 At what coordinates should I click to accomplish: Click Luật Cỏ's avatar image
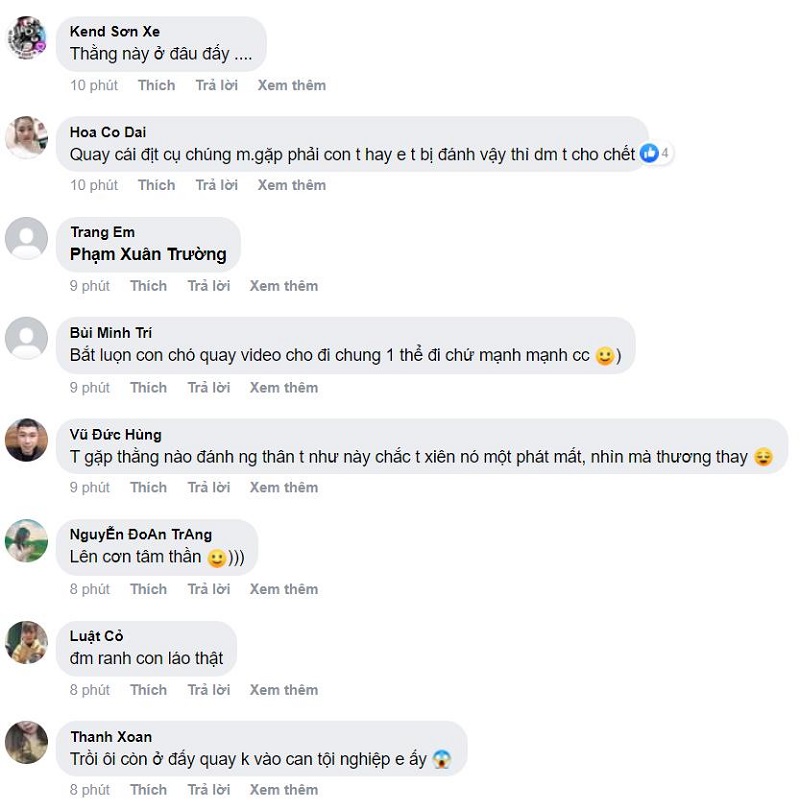tap(26, 642)
